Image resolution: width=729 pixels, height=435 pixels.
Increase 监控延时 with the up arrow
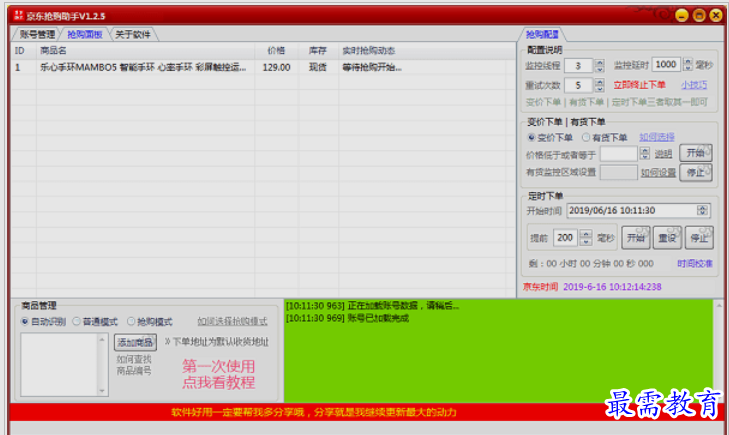click(x=688, y=61)
